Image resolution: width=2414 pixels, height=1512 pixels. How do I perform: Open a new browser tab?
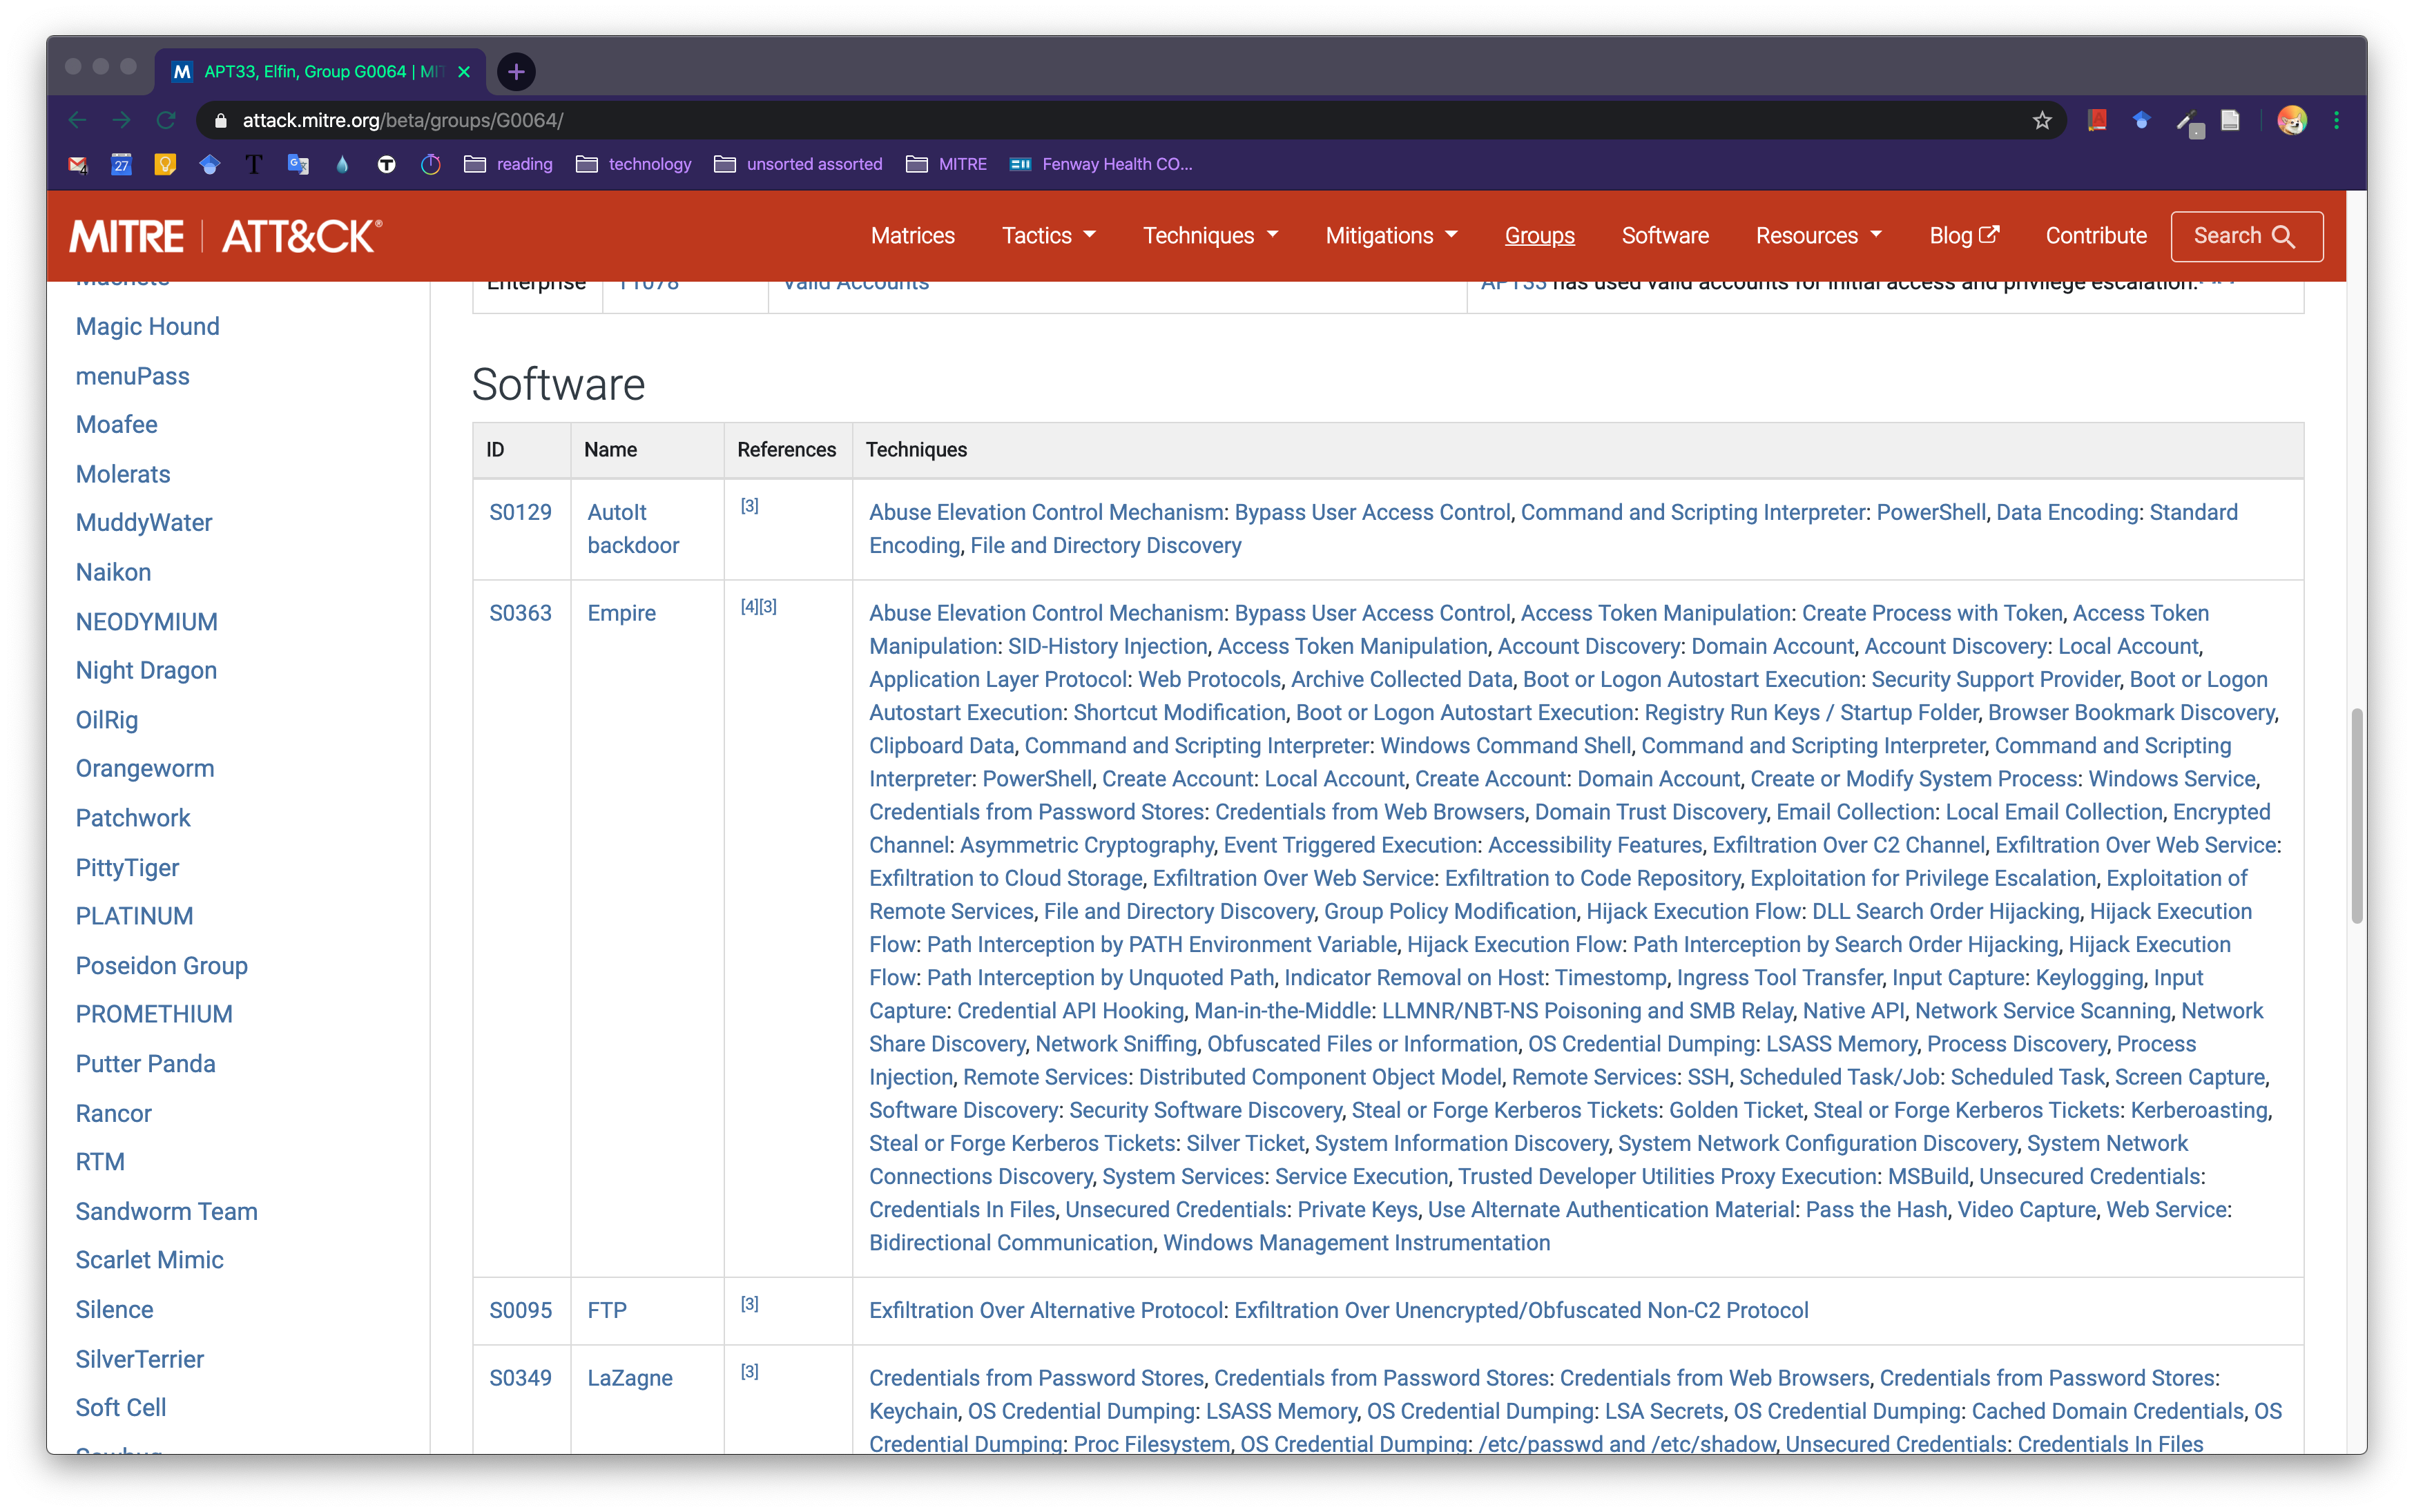(x=516, y=71)
